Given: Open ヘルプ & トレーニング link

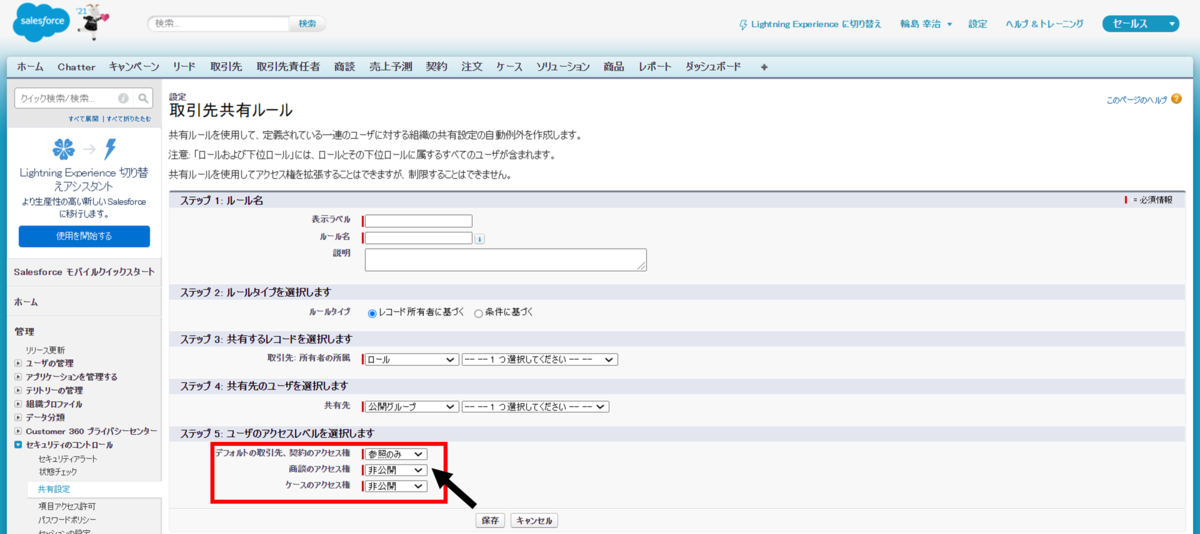Looking at the screenshot, I should tap(1043, 23).
